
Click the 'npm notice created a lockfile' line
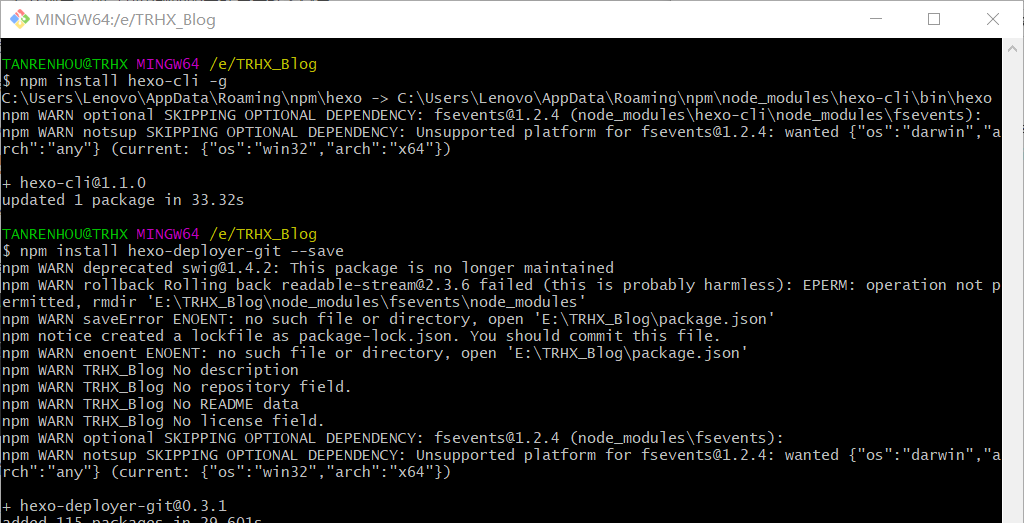(x=361, y=336)
